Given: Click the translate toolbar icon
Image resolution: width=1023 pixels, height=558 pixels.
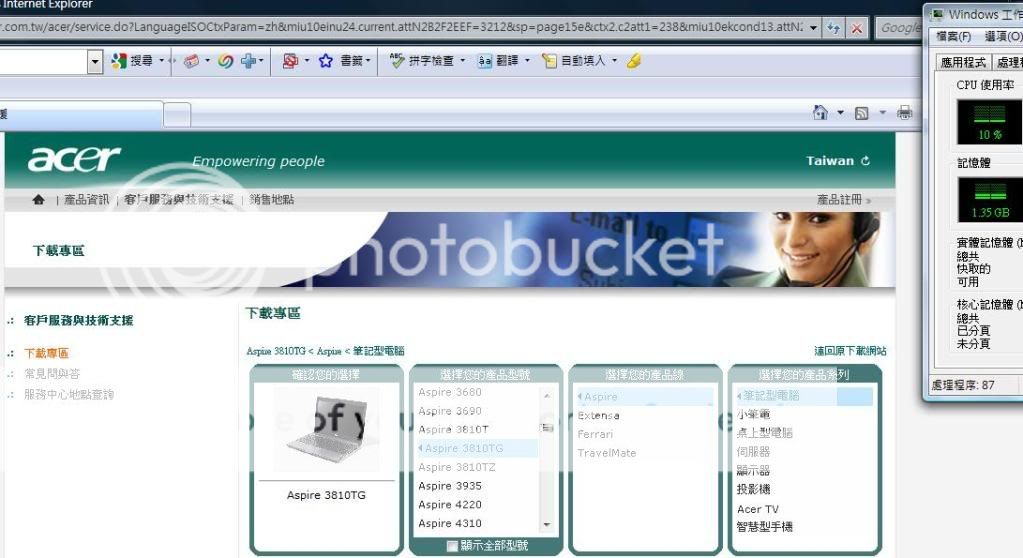Looking at the screenshot, I should coord(485,61).
